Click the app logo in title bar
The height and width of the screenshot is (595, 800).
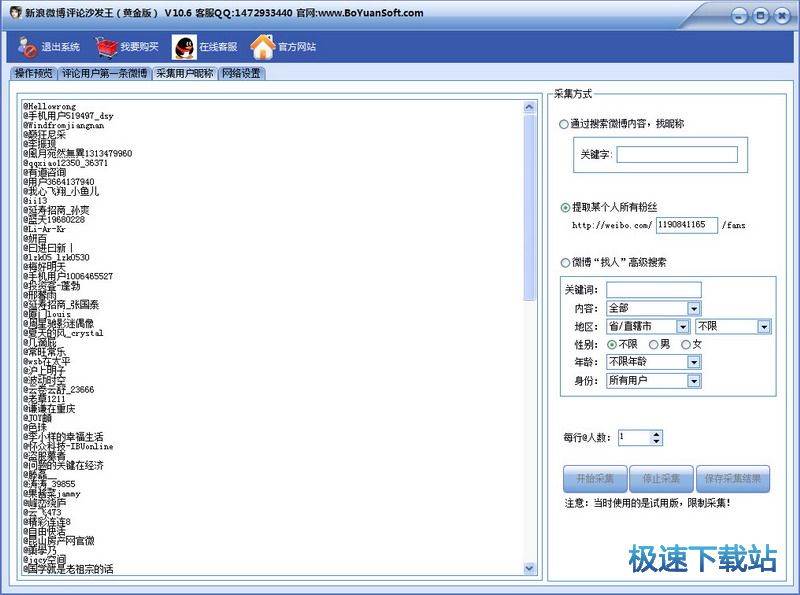[x=13, y=13]
